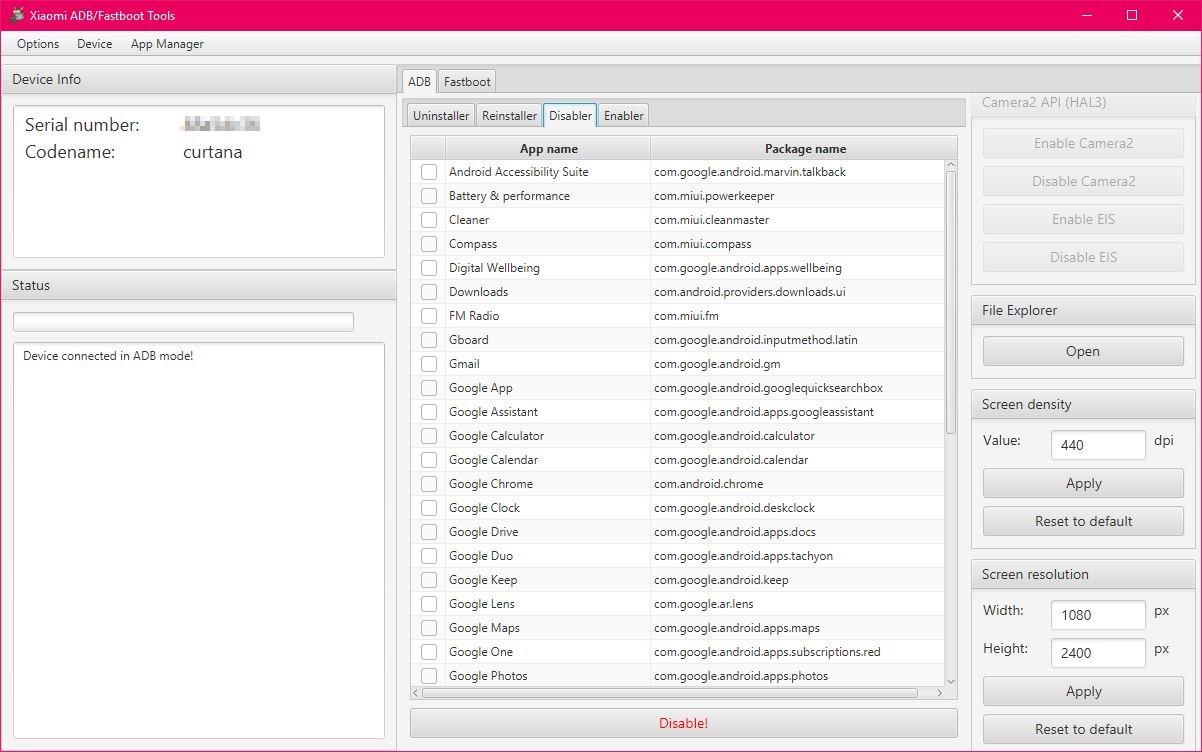This screenshot has height=752, width=1202.
Task: Select the Google Chrome checkbox
Action: (x=429, y=484)
